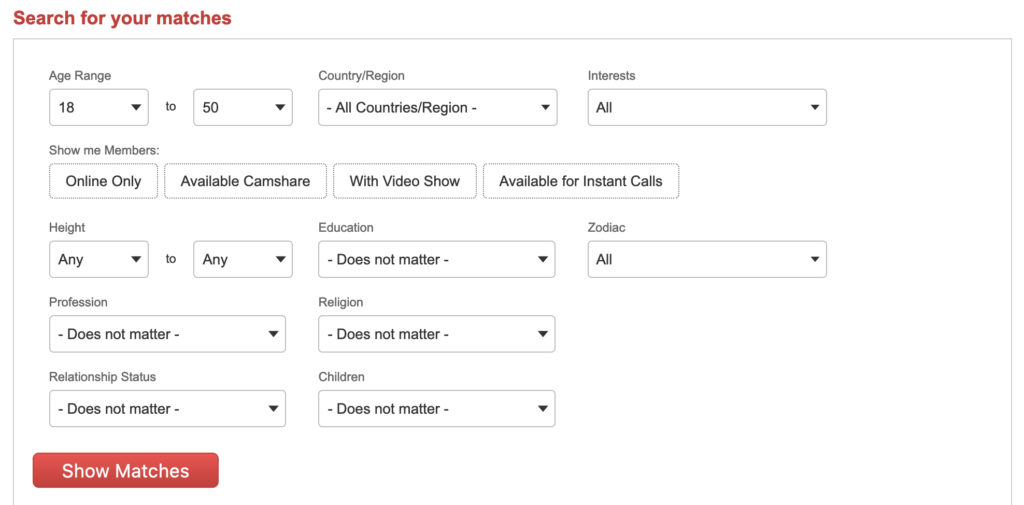Click the 'Relationship Status' label text

pyautogui.click(x=103, y=377)
